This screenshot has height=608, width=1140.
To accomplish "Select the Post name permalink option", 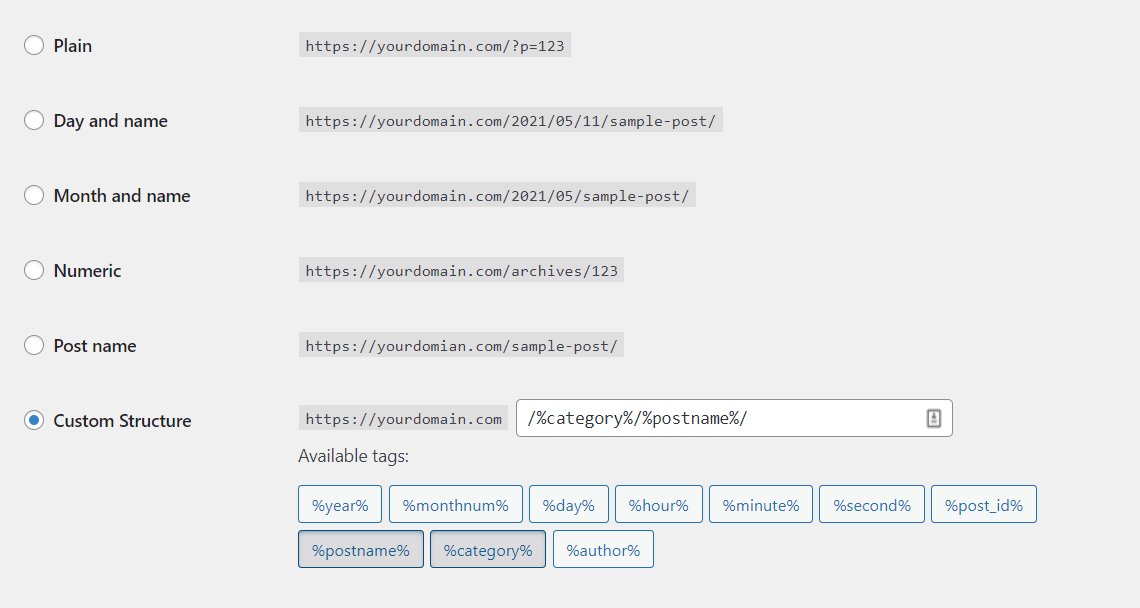I will (33, 345).
